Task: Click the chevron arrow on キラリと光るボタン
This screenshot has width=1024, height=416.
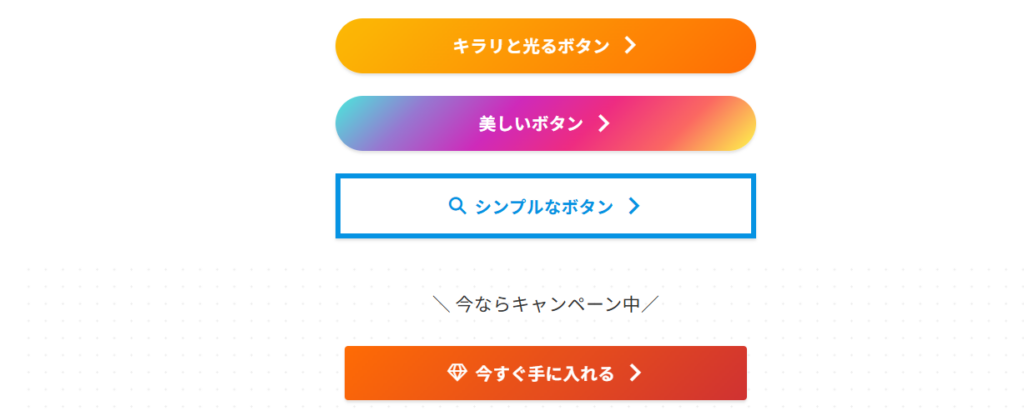Action: (630, 46)
